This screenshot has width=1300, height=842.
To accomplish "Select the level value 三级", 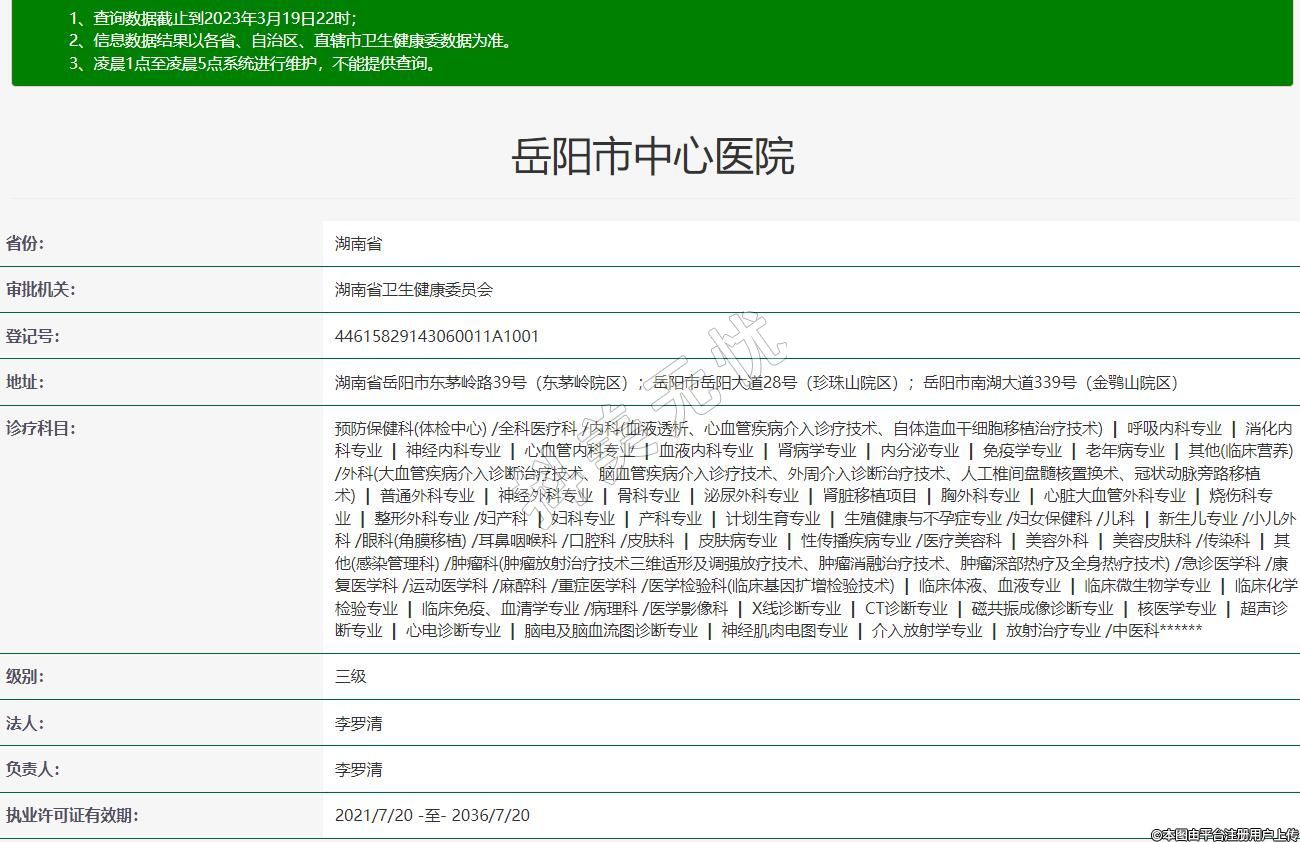I will pos(351,676).
